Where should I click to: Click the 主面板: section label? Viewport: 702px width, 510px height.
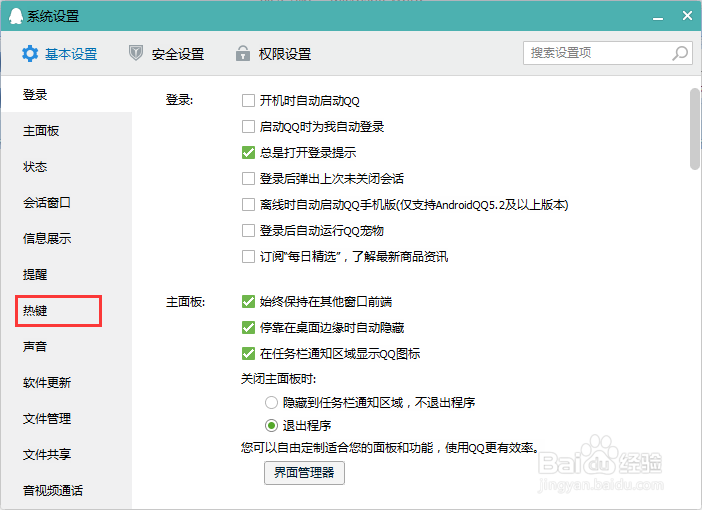(185, 302)
